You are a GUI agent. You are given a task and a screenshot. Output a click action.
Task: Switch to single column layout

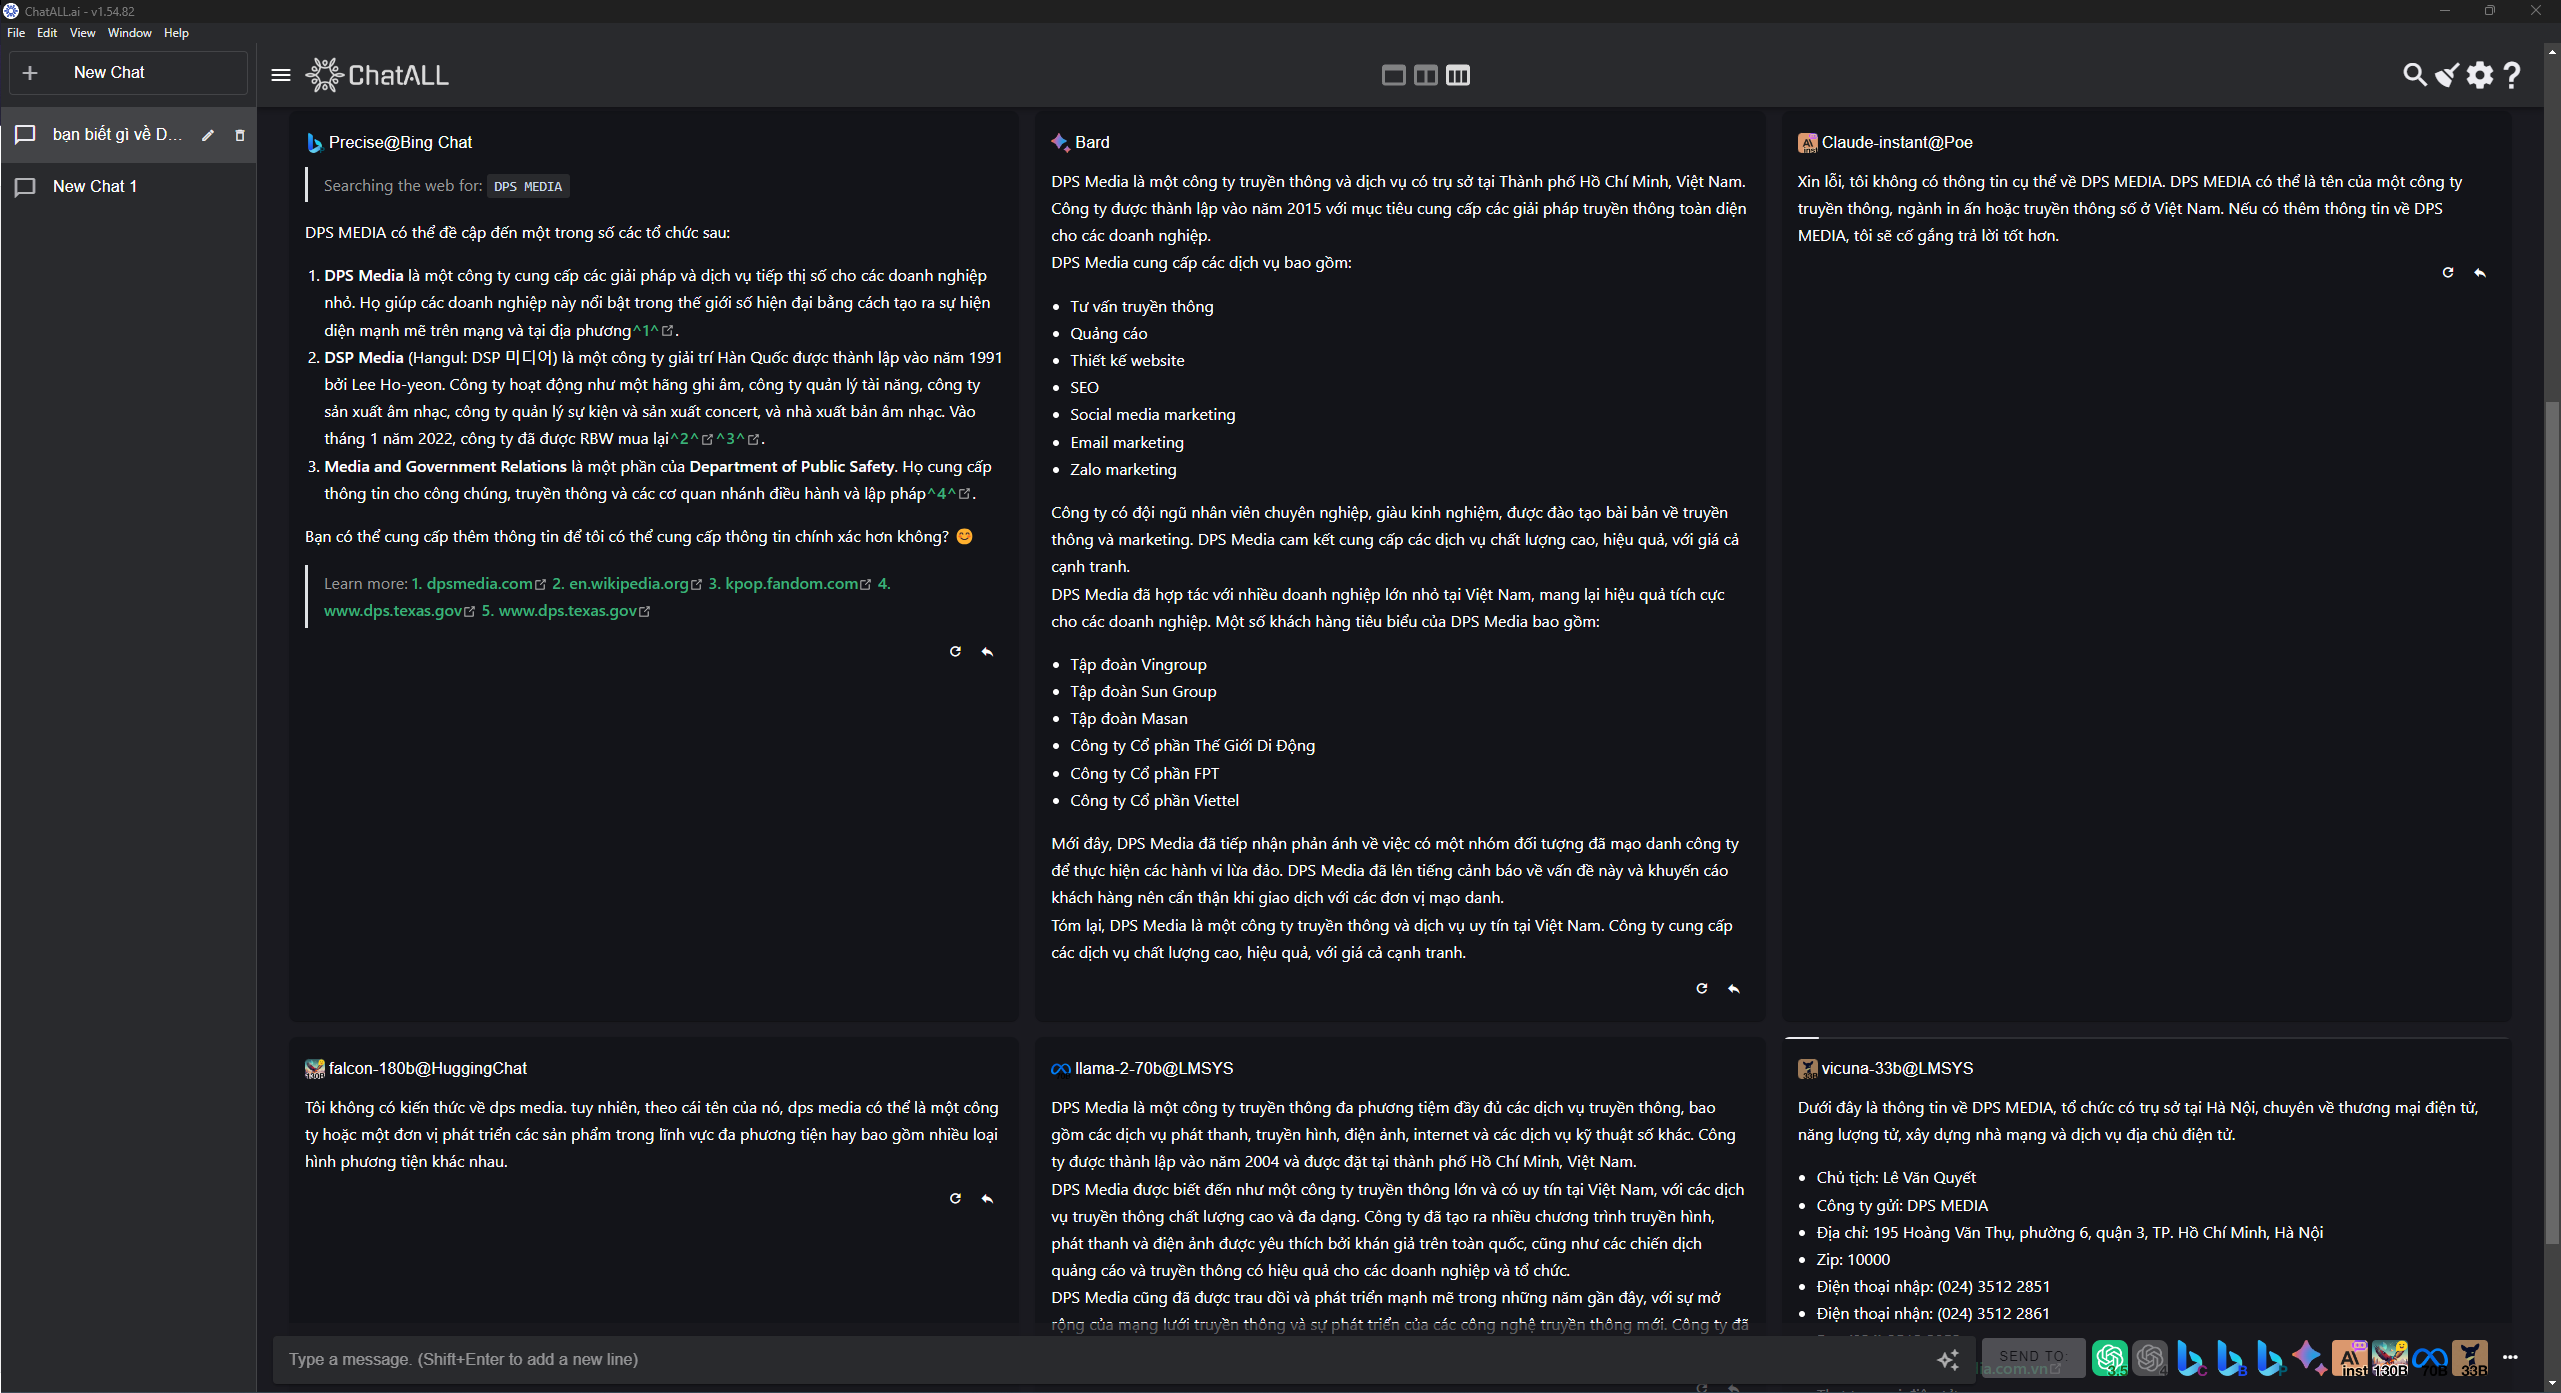[1393, 75]
